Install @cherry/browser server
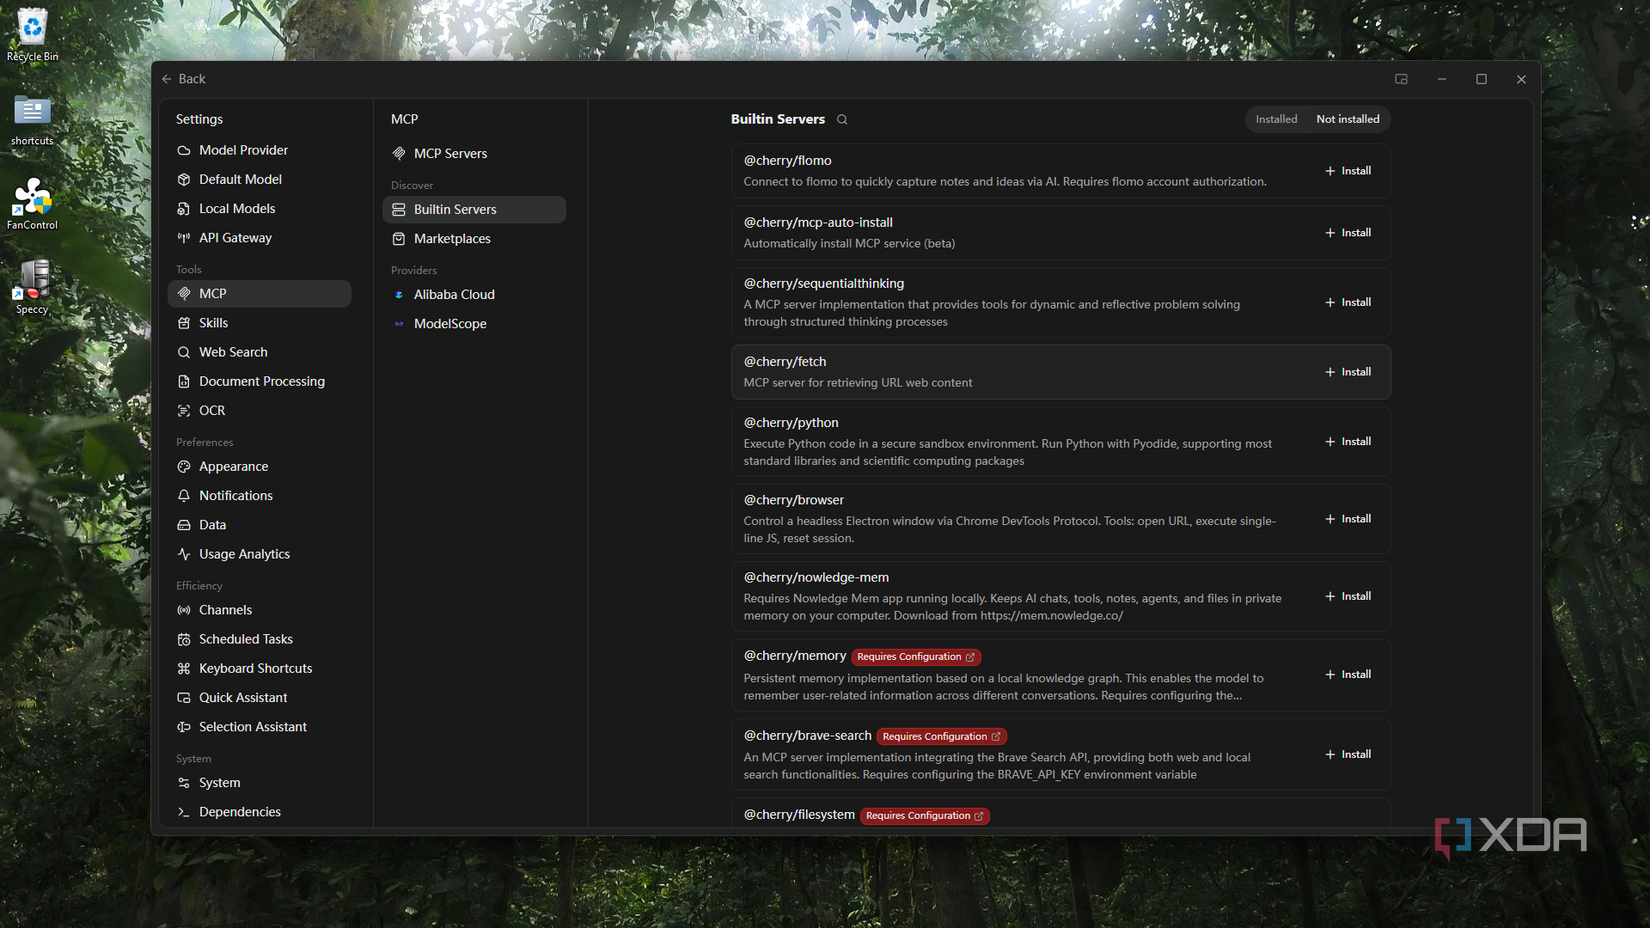This screenshot has width=1650, height=928. click(x=1348, y=519)
